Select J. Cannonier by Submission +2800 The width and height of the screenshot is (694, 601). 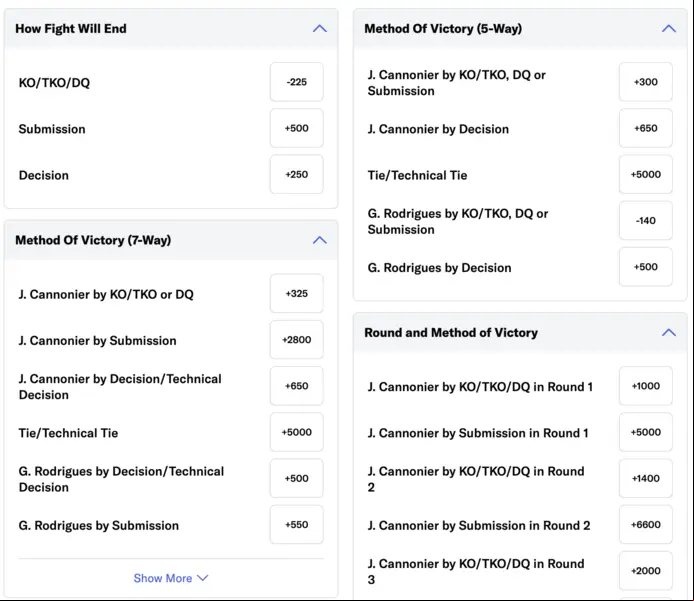tap(297, 339)
